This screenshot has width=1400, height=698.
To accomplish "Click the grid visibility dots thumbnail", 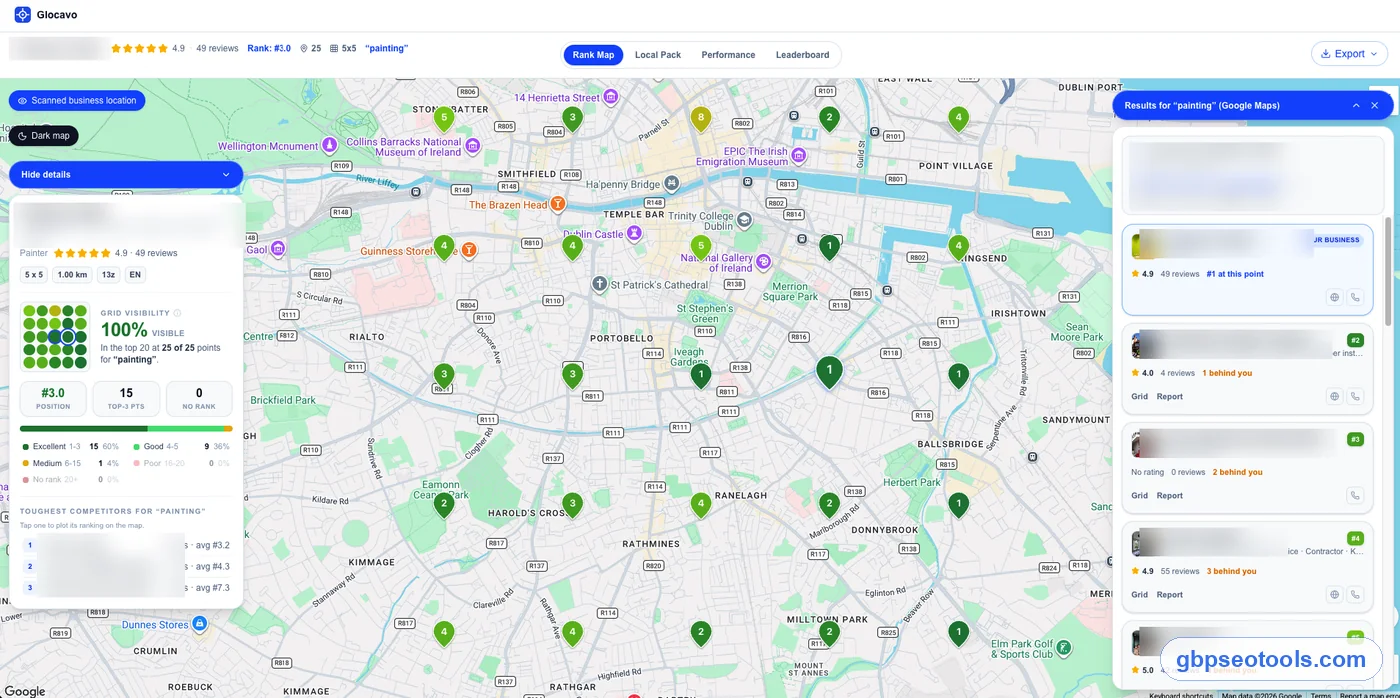I will pos(55,337).
